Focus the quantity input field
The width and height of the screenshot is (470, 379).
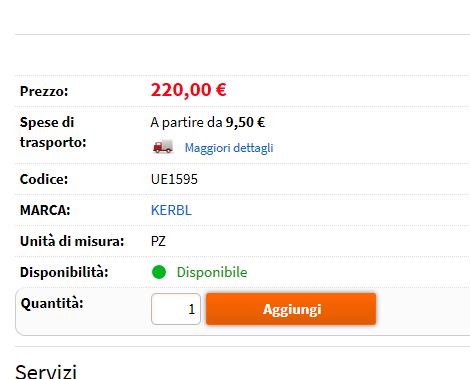pos(176,309)
